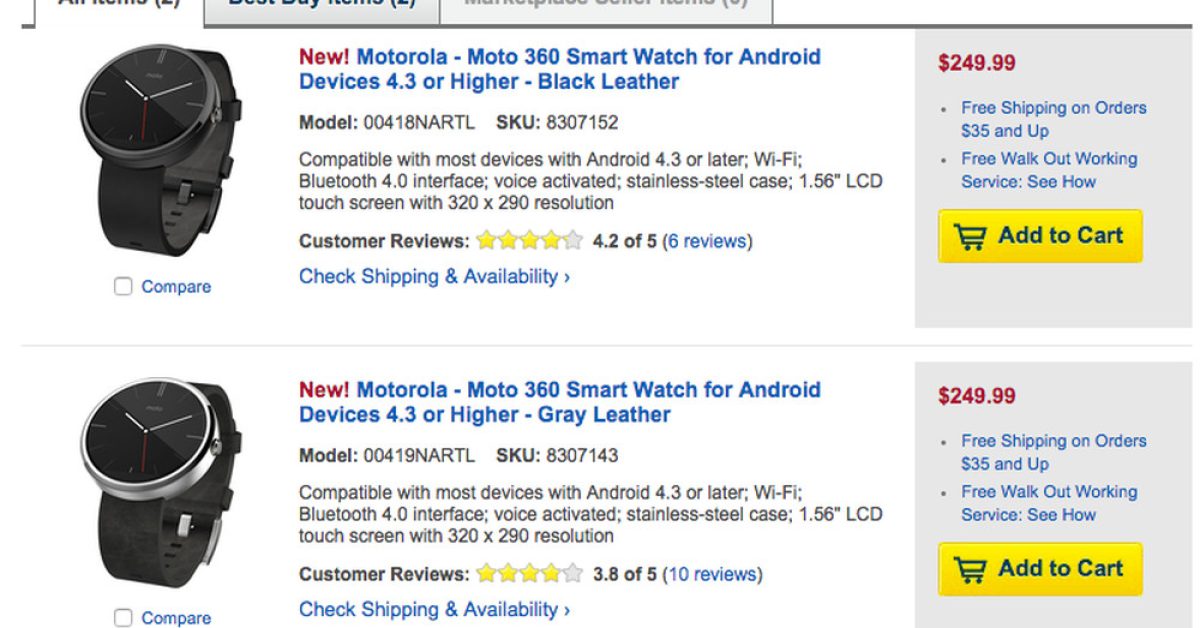Image resolution: width=1200 pixels, height=628 pixels.
Task: Add the Black Leather Moto 360 to cart
Action: click(1040, 236)
